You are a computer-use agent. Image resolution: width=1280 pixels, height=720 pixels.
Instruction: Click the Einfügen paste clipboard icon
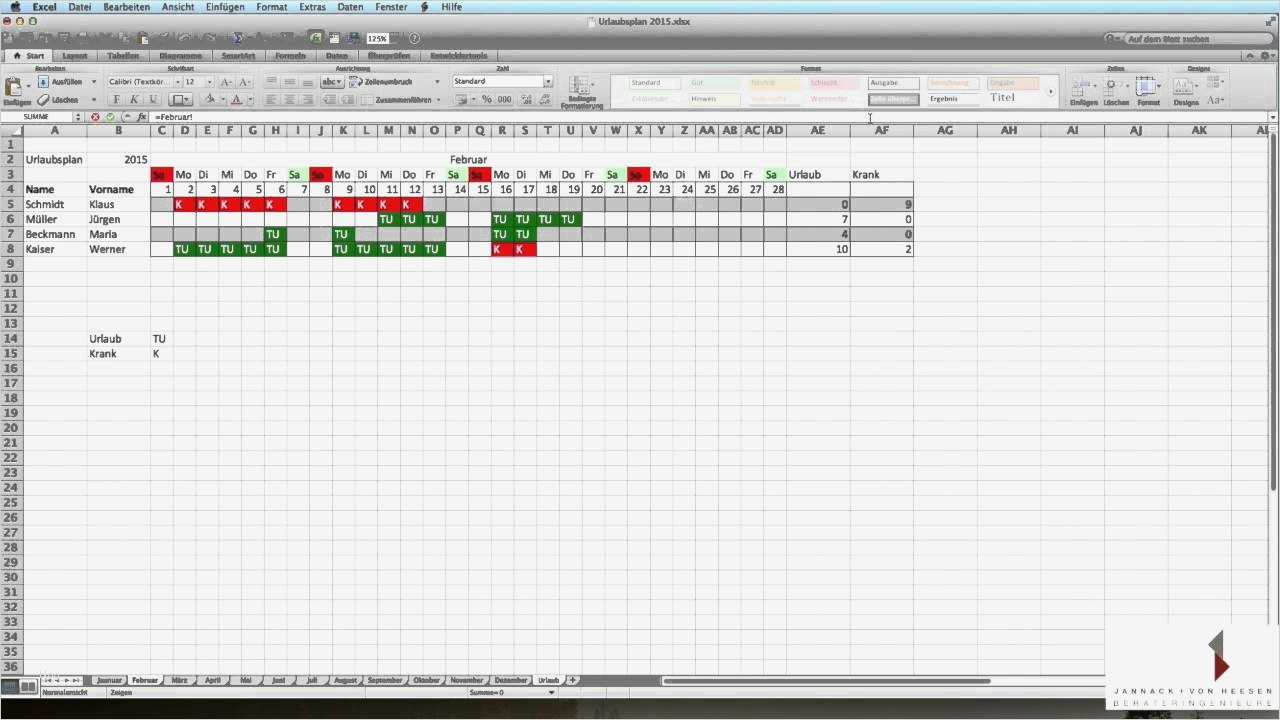click(15, 86)
